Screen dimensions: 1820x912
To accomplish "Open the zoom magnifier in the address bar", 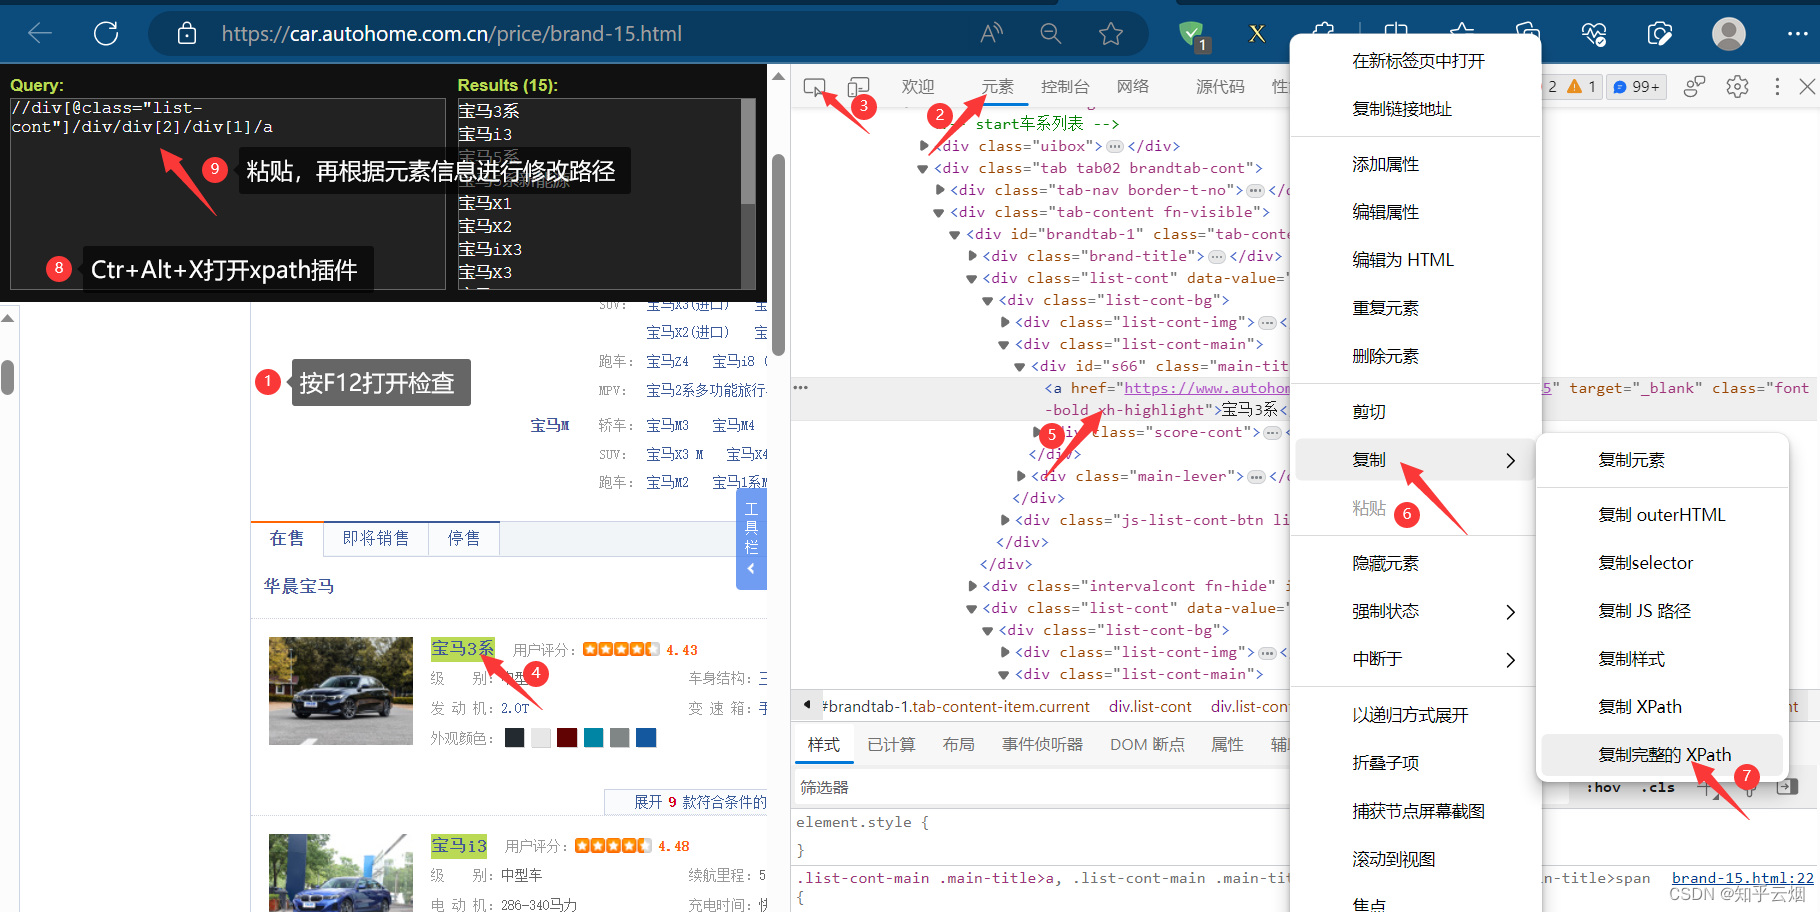I will (x=1051, y=33).
